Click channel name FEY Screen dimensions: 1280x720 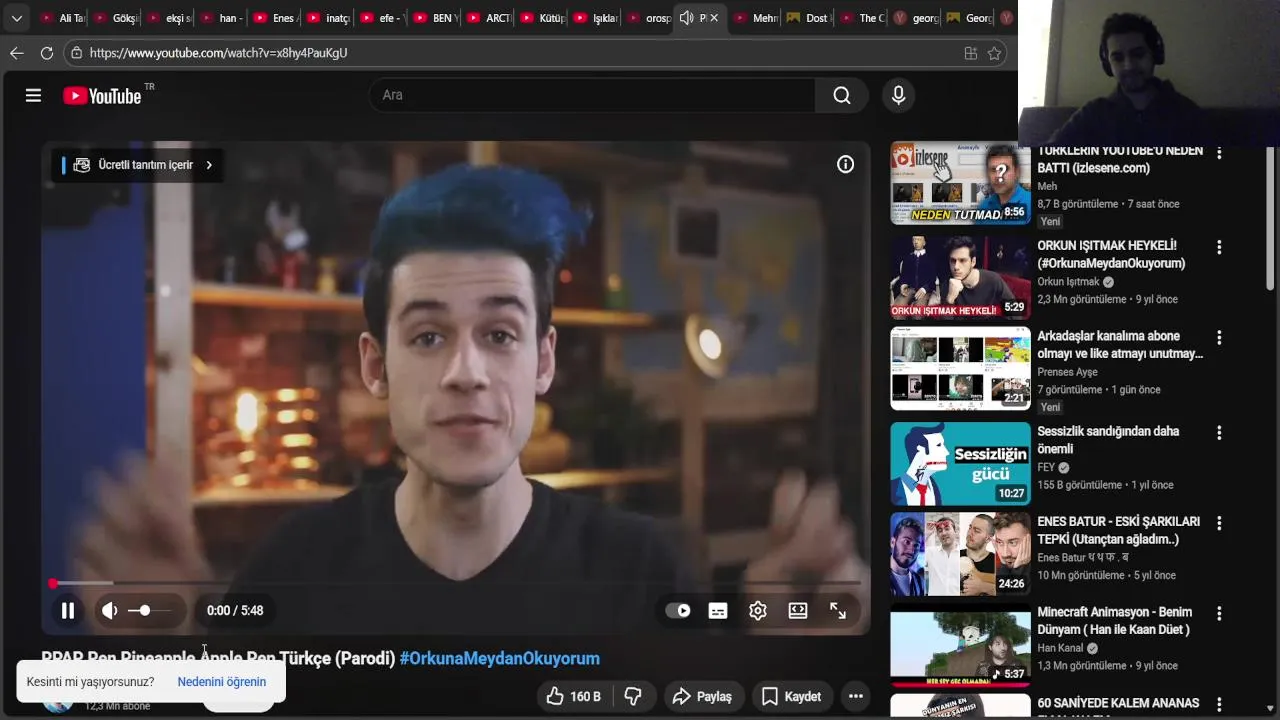pyautogui.click(x=1046, y=467)
